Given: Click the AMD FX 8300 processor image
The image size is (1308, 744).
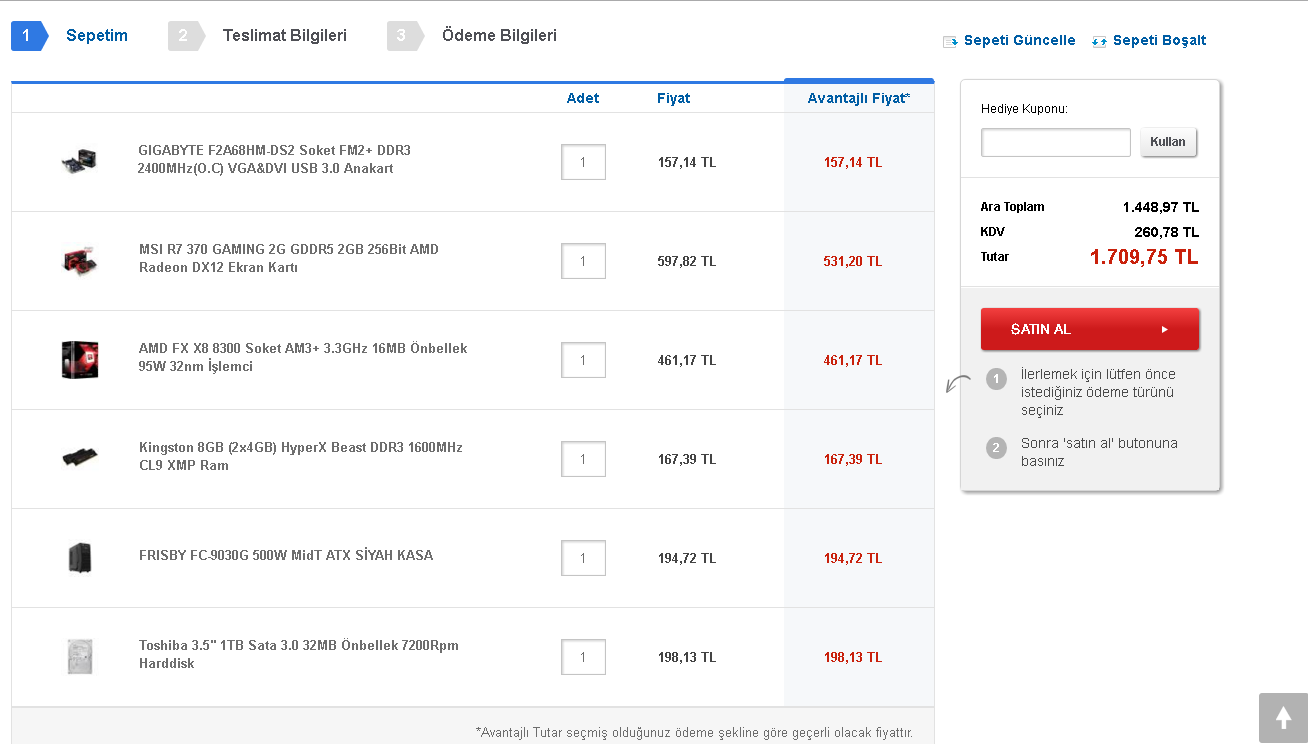Looking at the screenshot, I should pos(79,359).
